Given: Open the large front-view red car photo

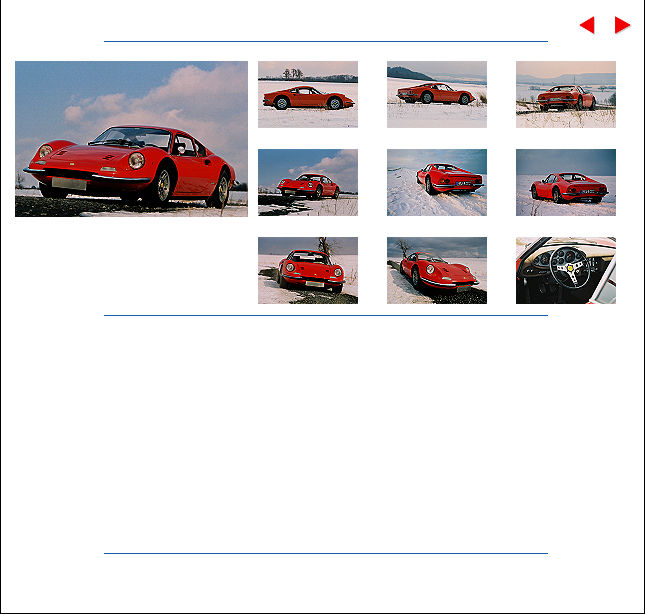Looking at the screenshot, I should [x=131, y=139].
